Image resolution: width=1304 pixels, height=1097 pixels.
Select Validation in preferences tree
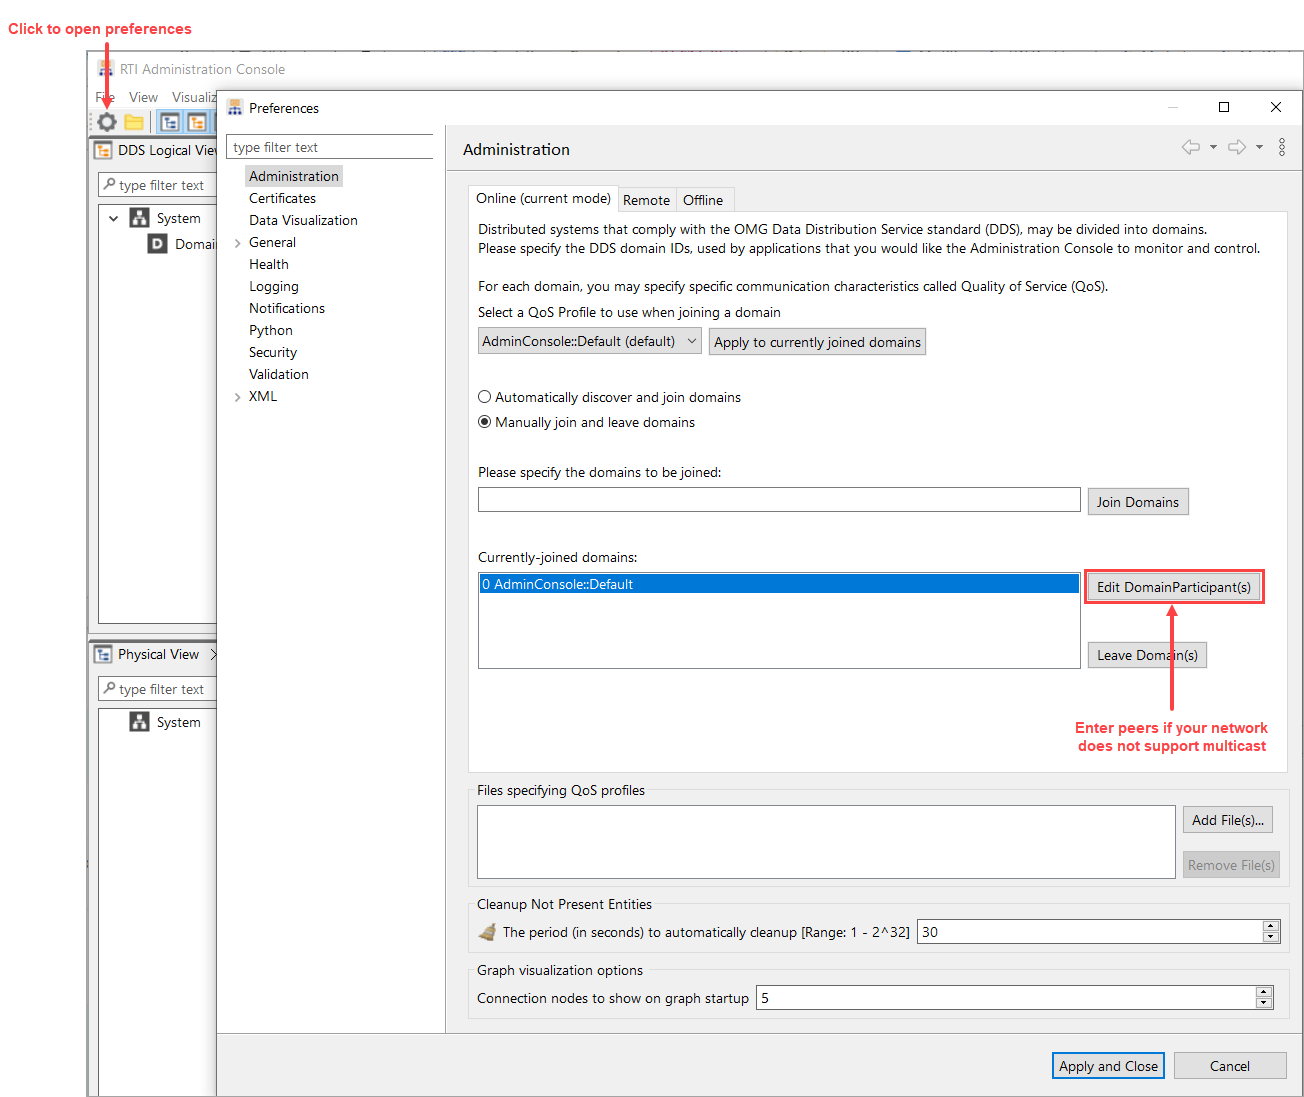(x=279, y=374)
